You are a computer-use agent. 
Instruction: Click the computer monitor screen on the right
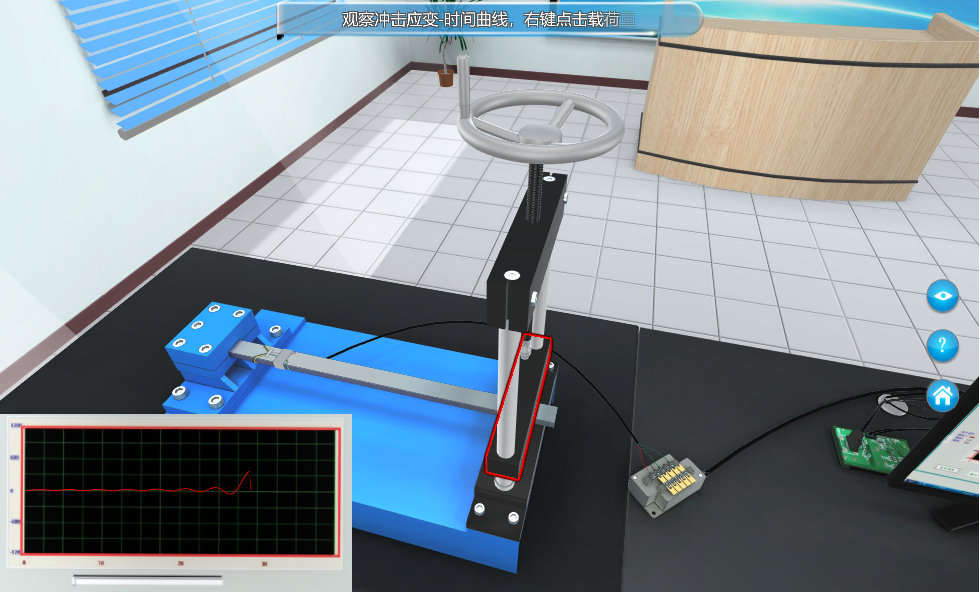click(x=955, y=450)
